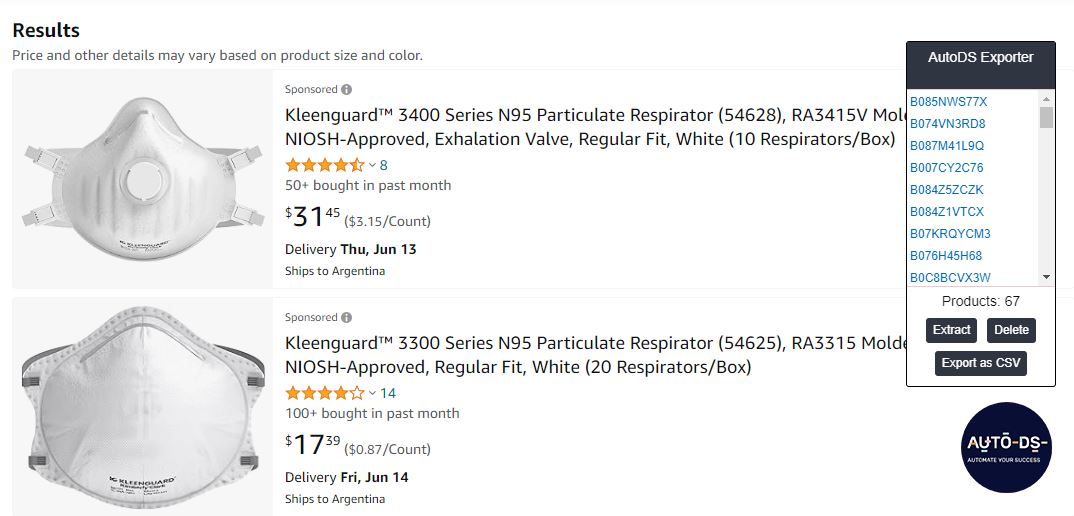The height and width of the screenshot is (516, 1074).
Task: Click the AutoDS round logo icon
Action: [1006, 447]
